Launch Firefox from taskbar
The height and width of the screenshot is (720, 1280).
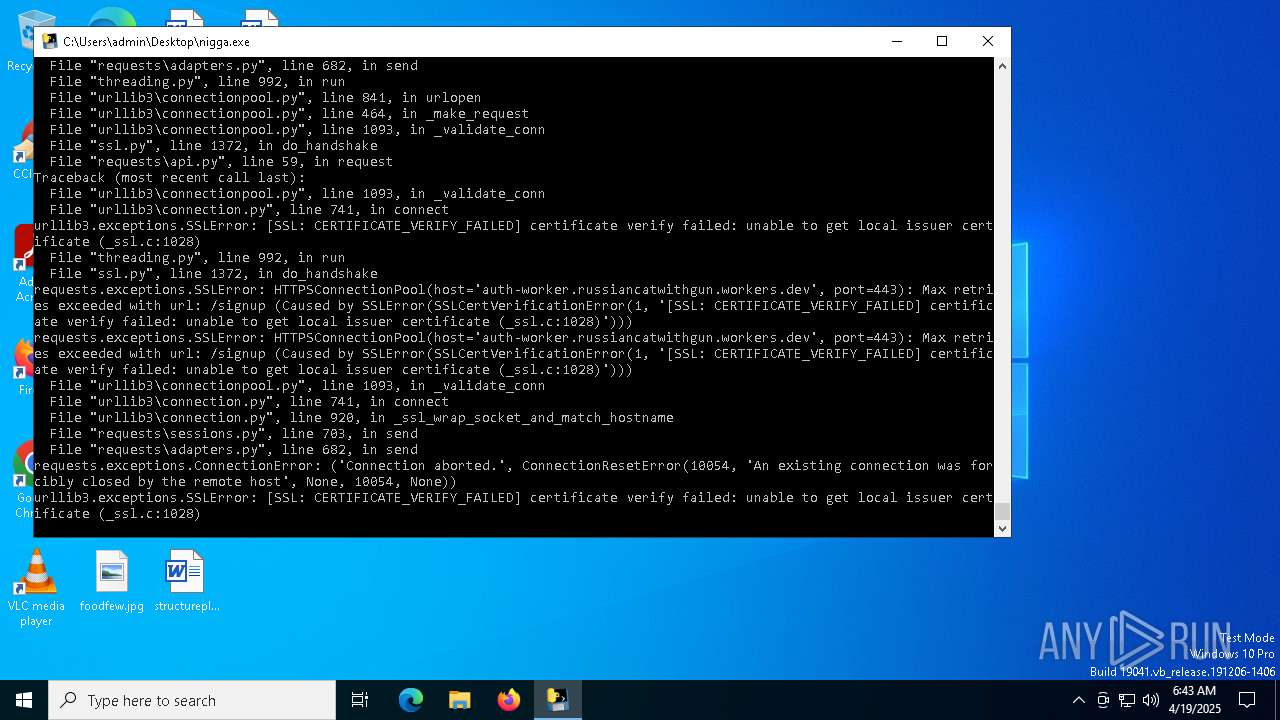click(x=508, y=700)
